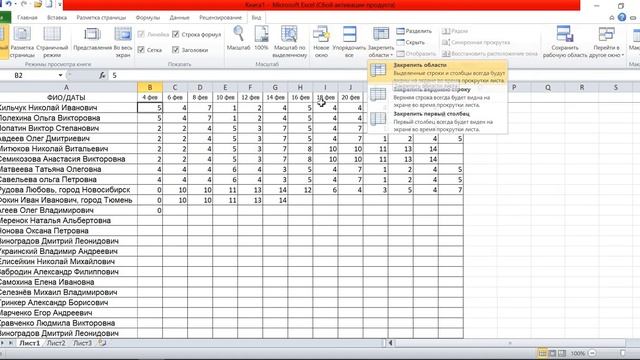
Task: Click the Name Box showing B2
Action: coord(29,76)
